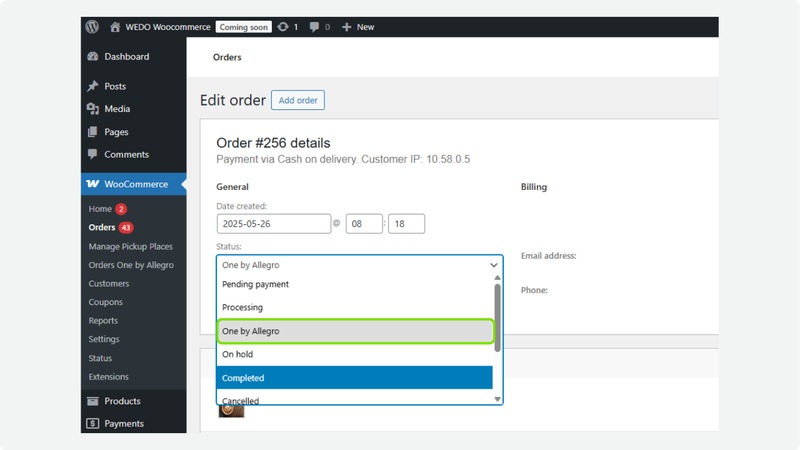Click the Date created input field
800x450 pixels.
pos(273,224)
